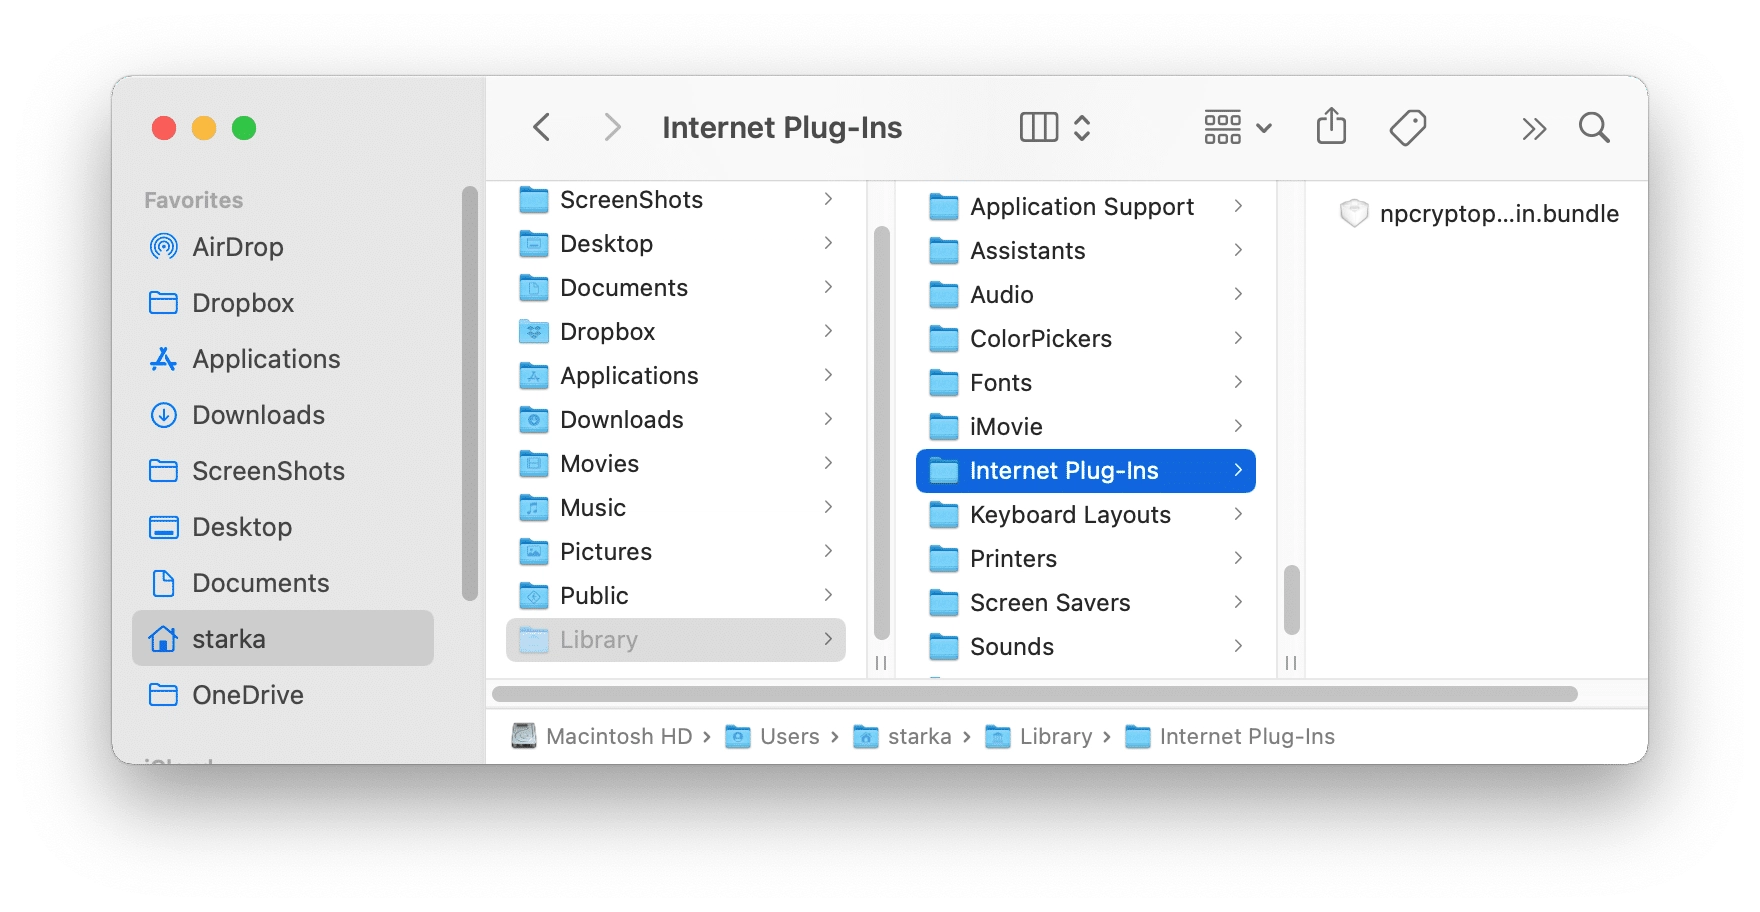Select starka in the sidebar
This screenshot has width=1760, height=912.
point(231,638)
